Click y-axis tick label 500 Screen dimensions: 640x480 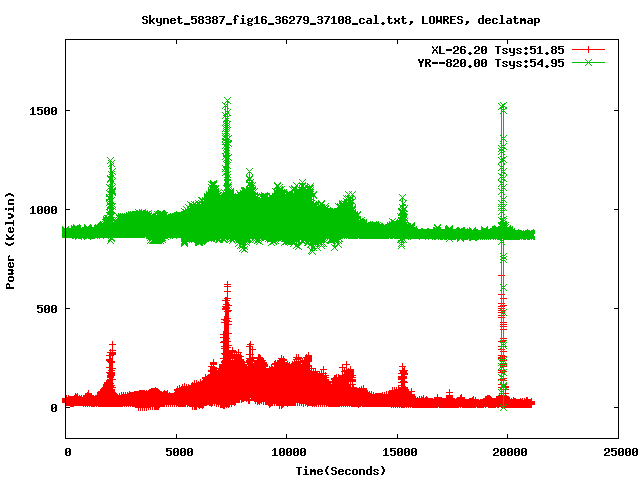(47, 309)
